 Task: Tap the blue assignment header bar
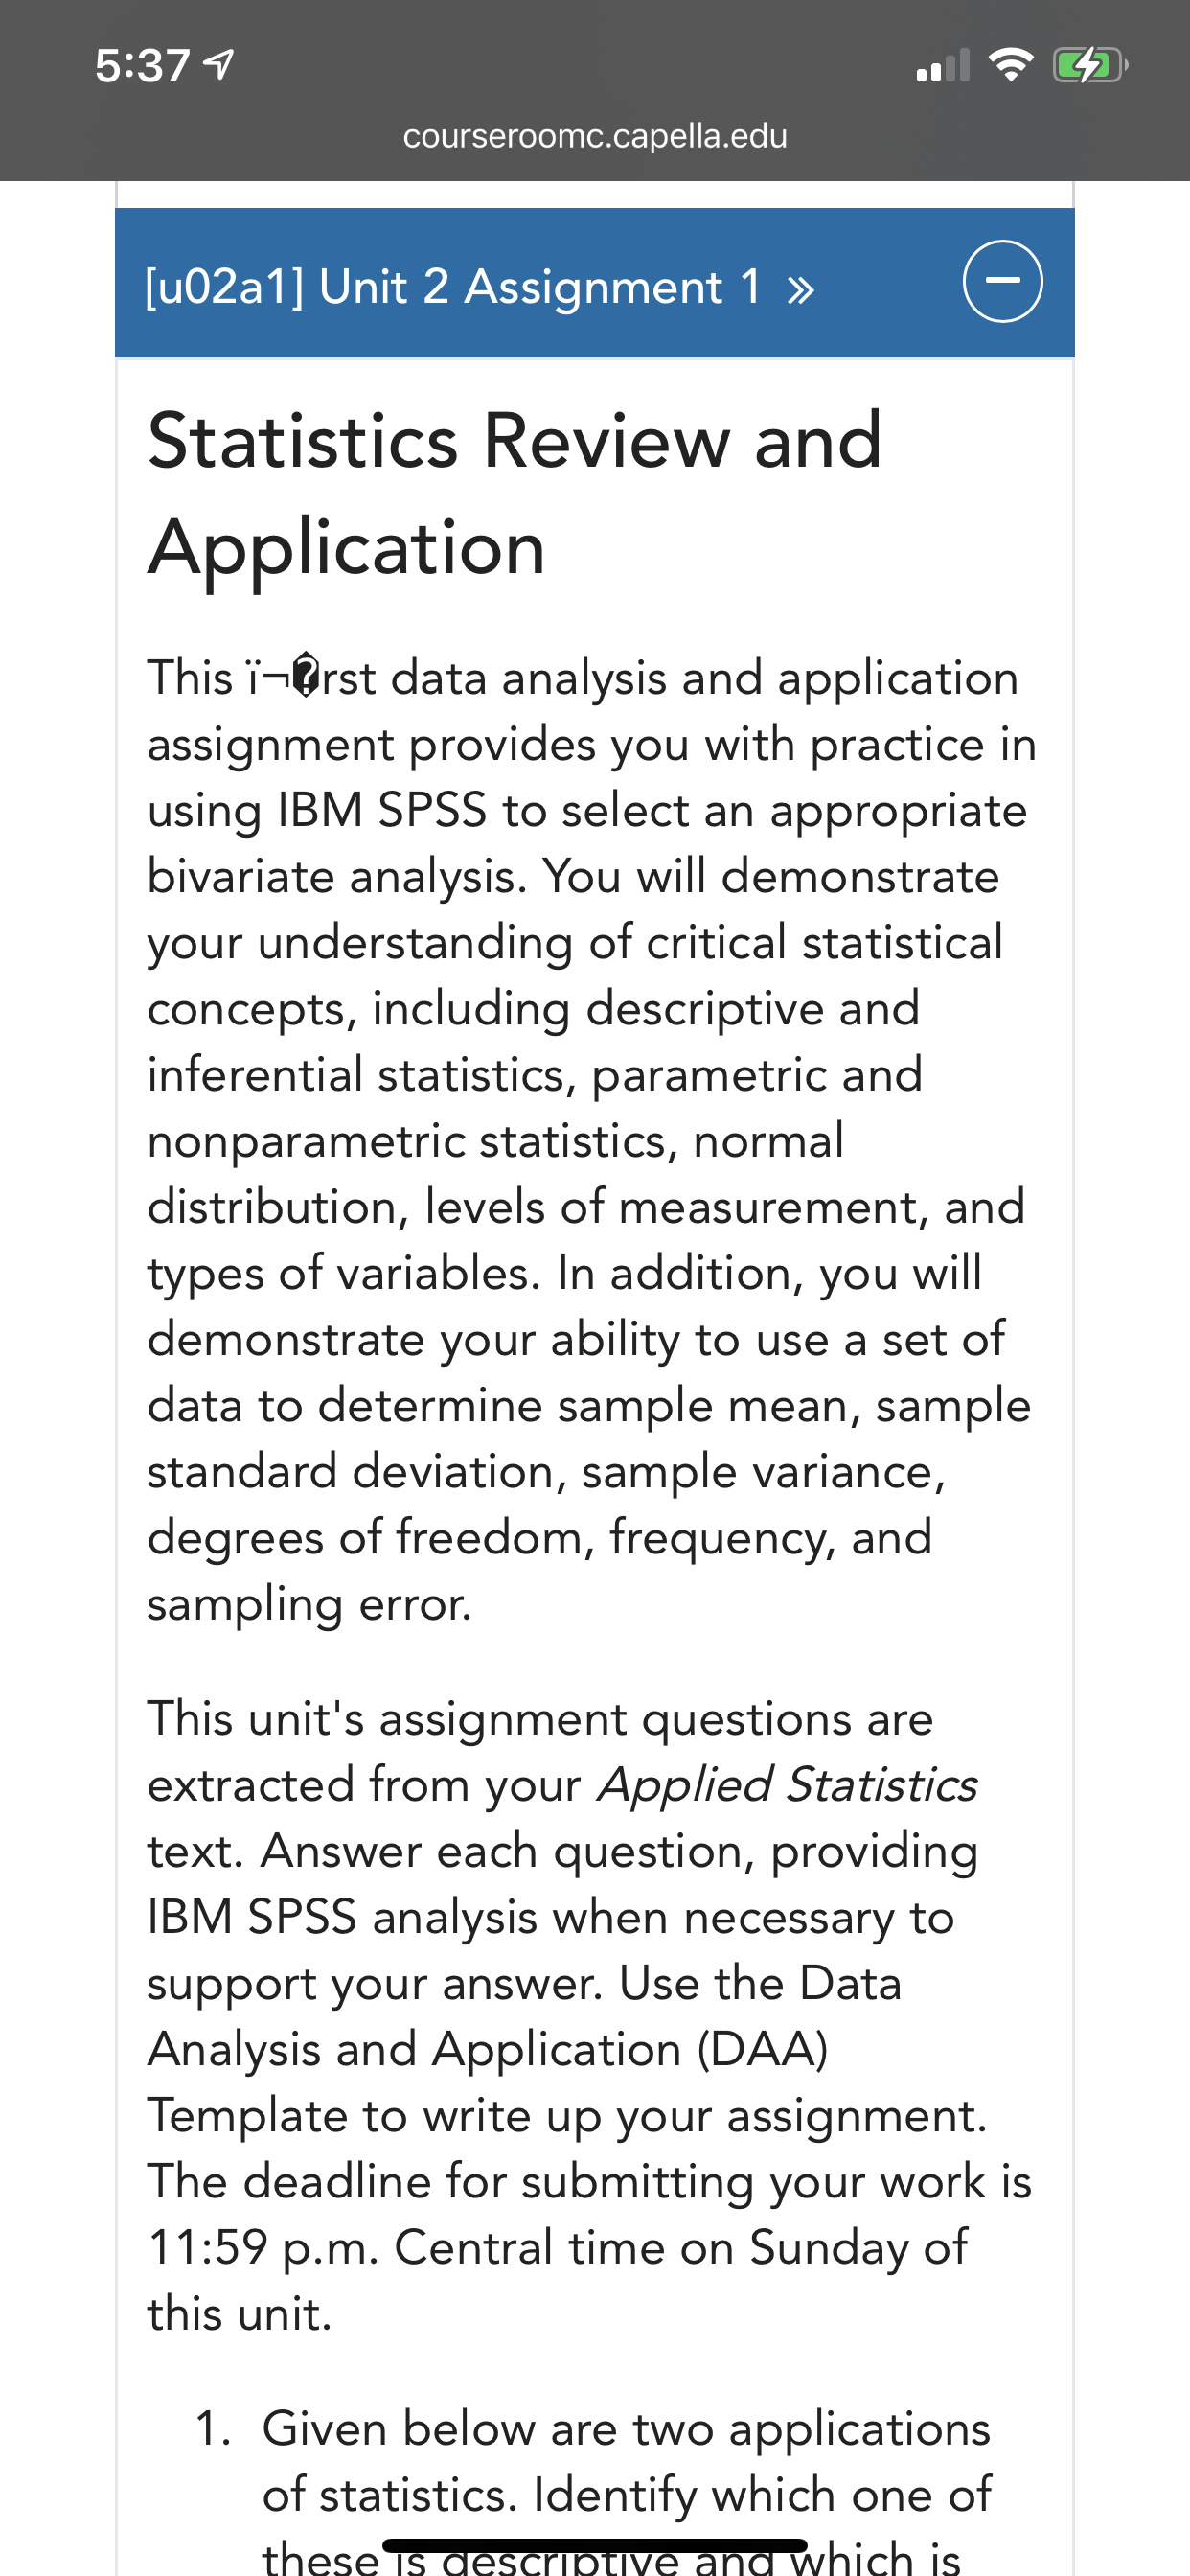coord(595,283)
